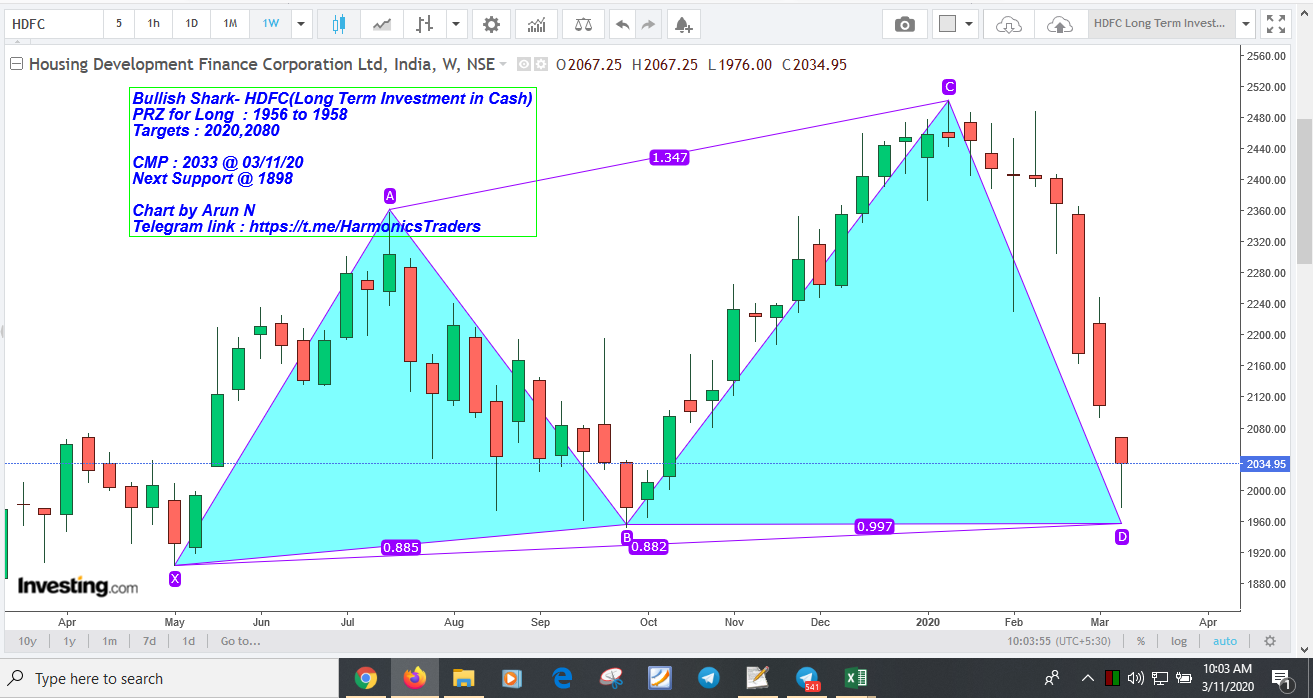The image size is (1313, 698).
Task: Toggle log scale button
Action: (1179, 641)
